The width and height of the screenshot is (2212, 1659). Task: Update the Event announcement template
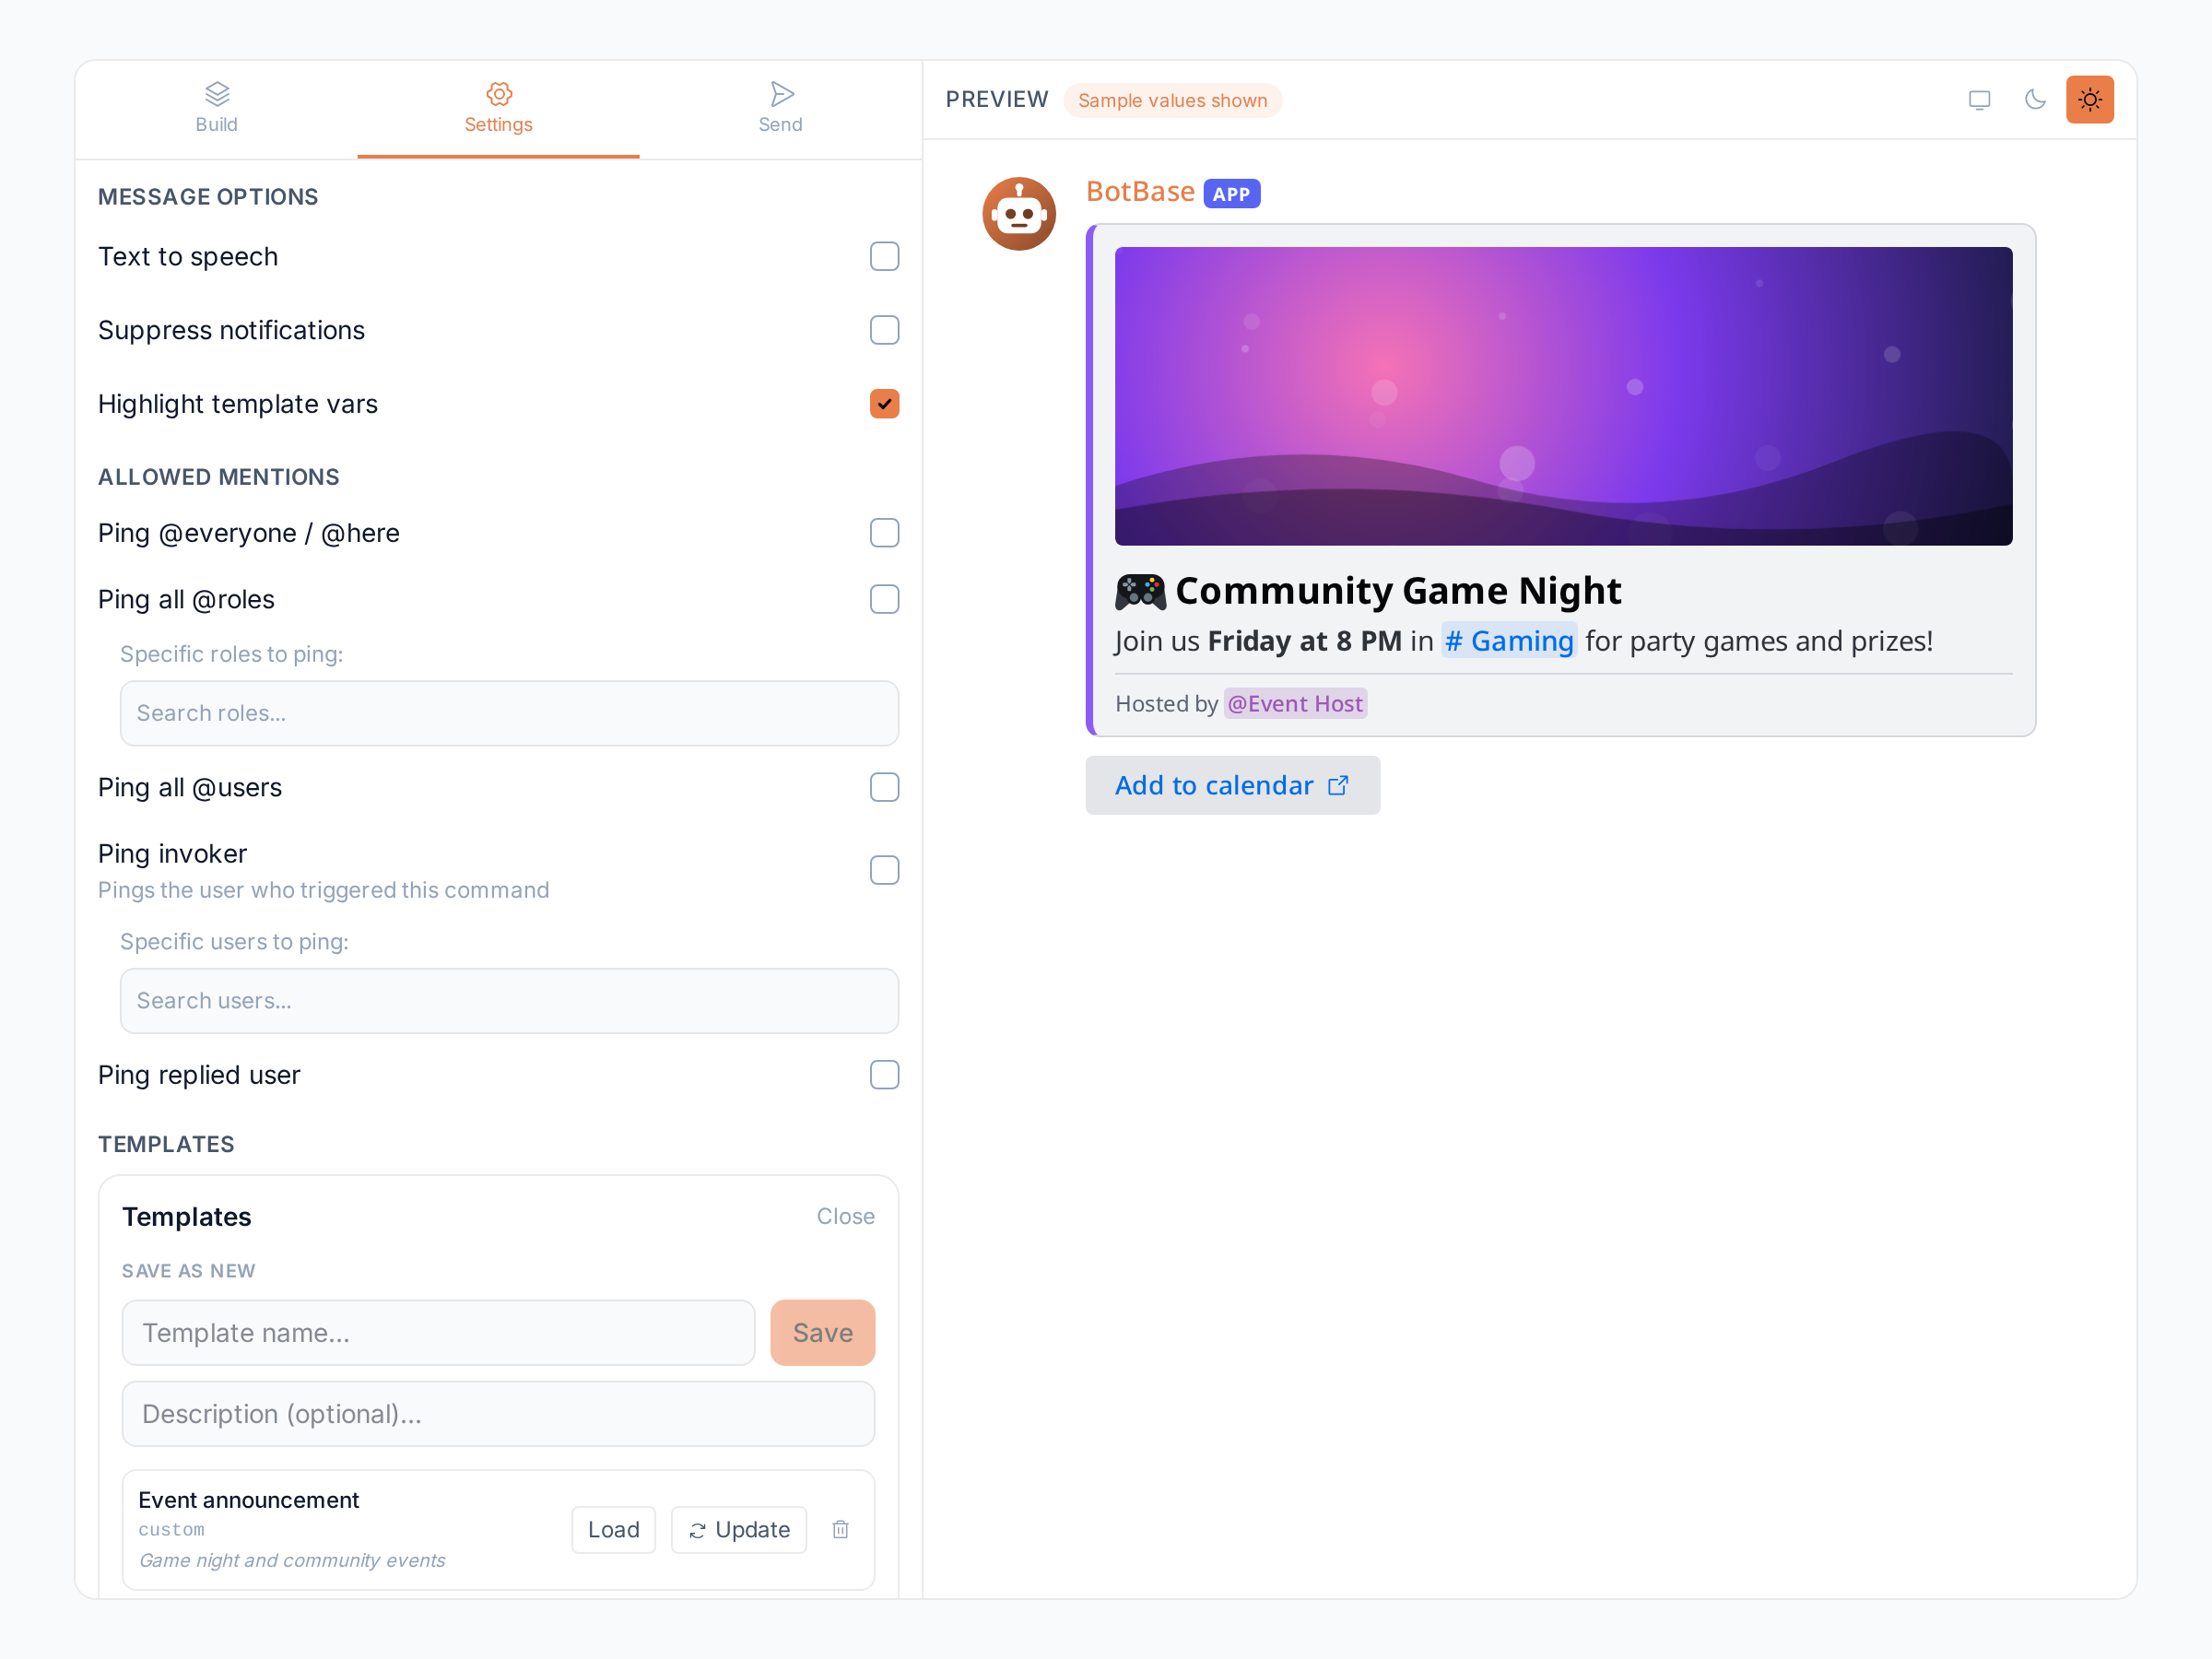tap(738, 1530)
